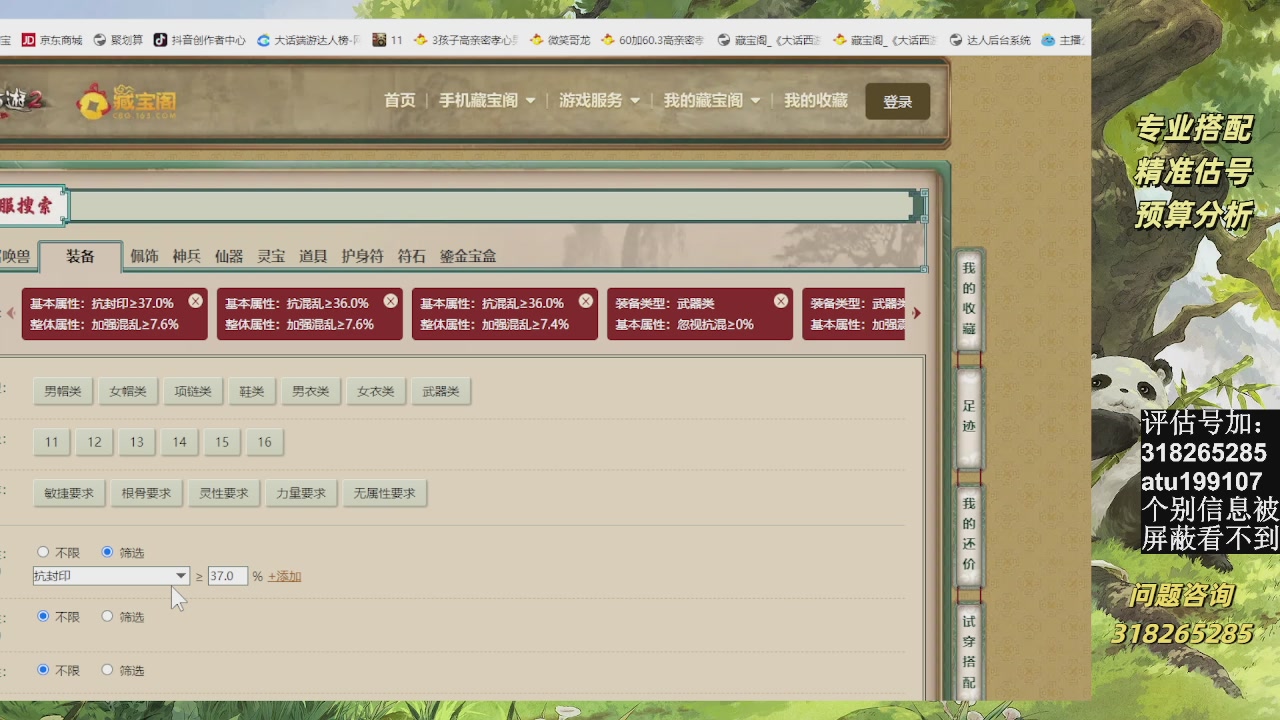
Task: Select the 敏捷要求 attribute requirement
Action: (69, 493)
